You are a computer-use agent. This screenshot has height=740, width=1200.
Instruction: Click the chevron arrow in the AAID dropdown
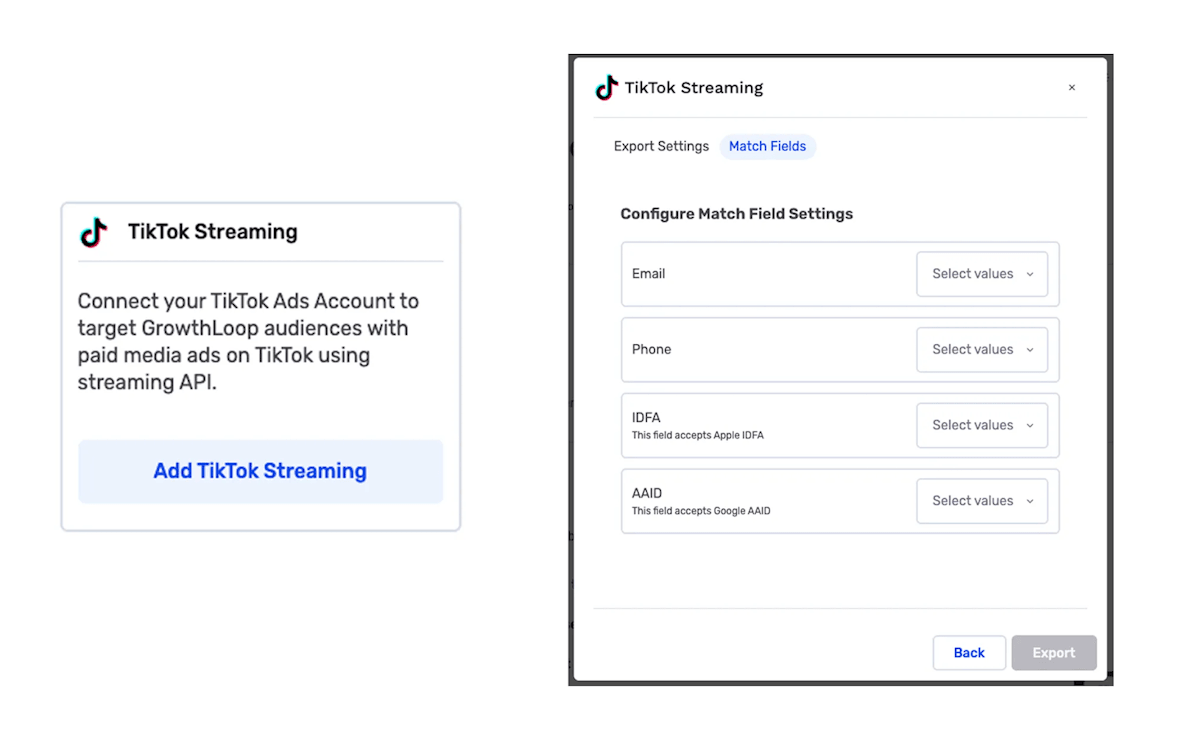click(1030, 501)
